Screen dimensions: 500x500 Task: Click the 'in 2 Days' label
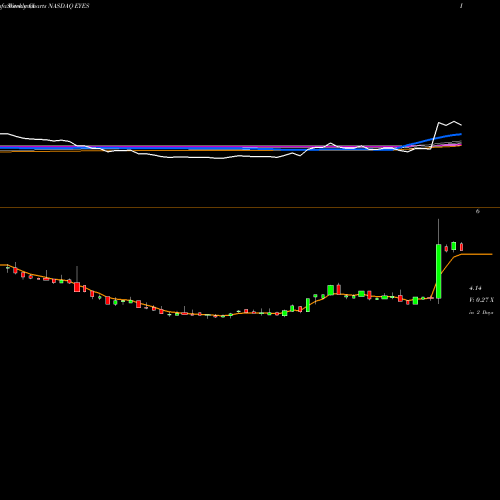click(x=481, y=312)
